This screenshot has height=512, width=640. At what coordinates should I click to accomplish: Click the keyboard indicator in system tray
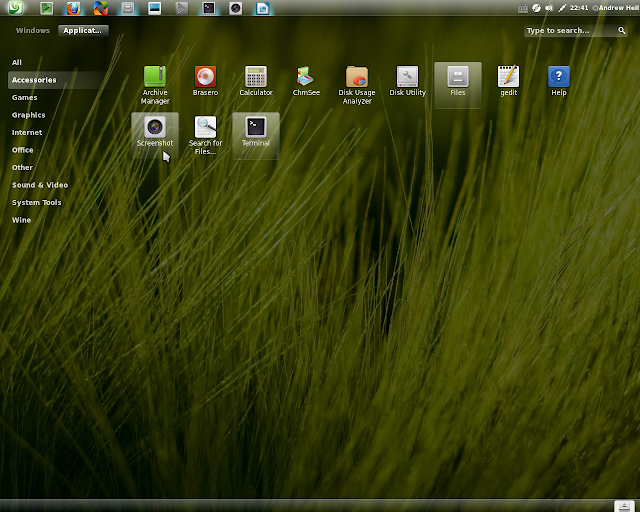point(523,8)
